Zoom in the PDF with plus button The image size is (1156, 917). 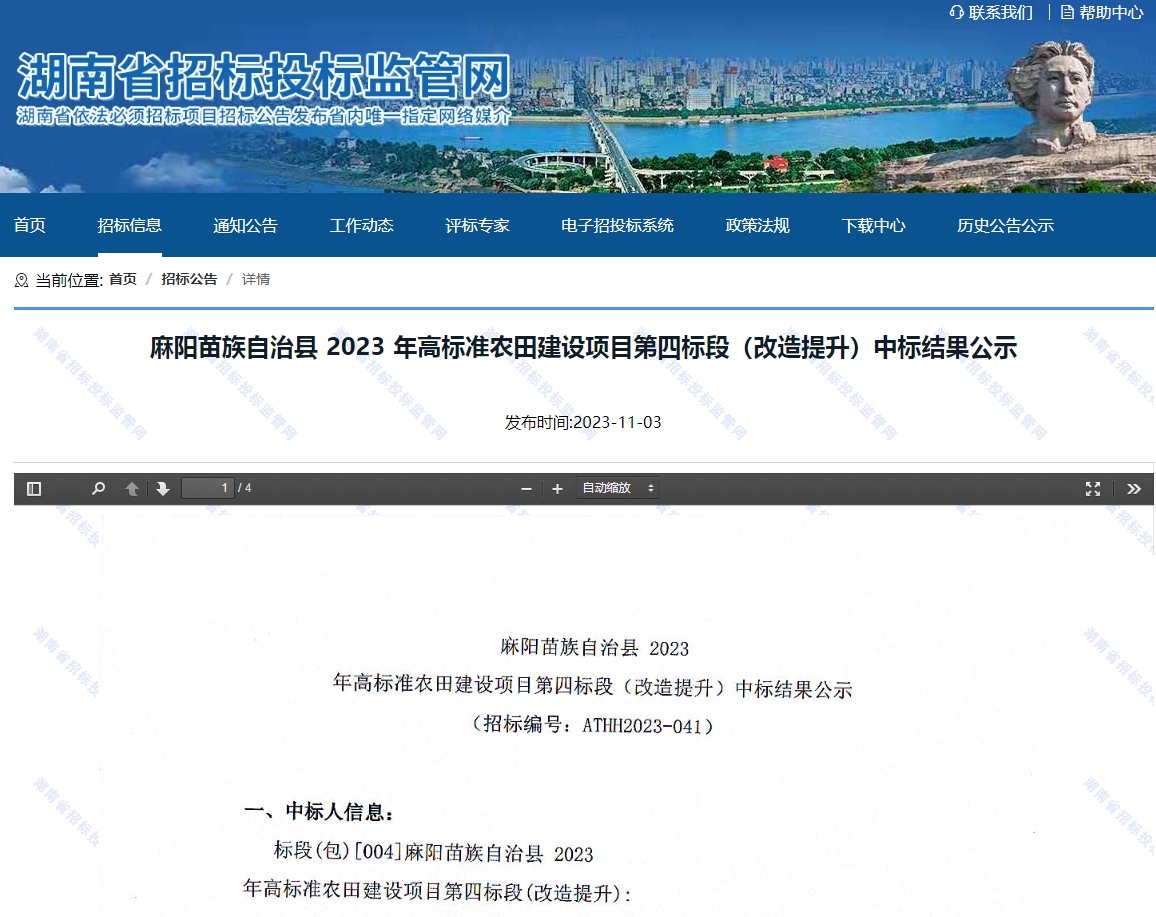[557, 489]
